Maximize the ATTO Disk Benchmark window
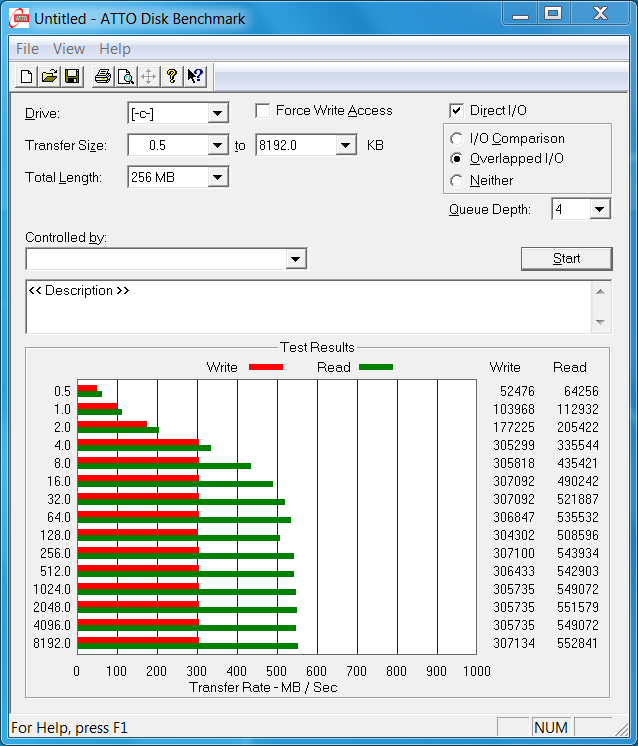Screen dimensions: 638x746 553,13
